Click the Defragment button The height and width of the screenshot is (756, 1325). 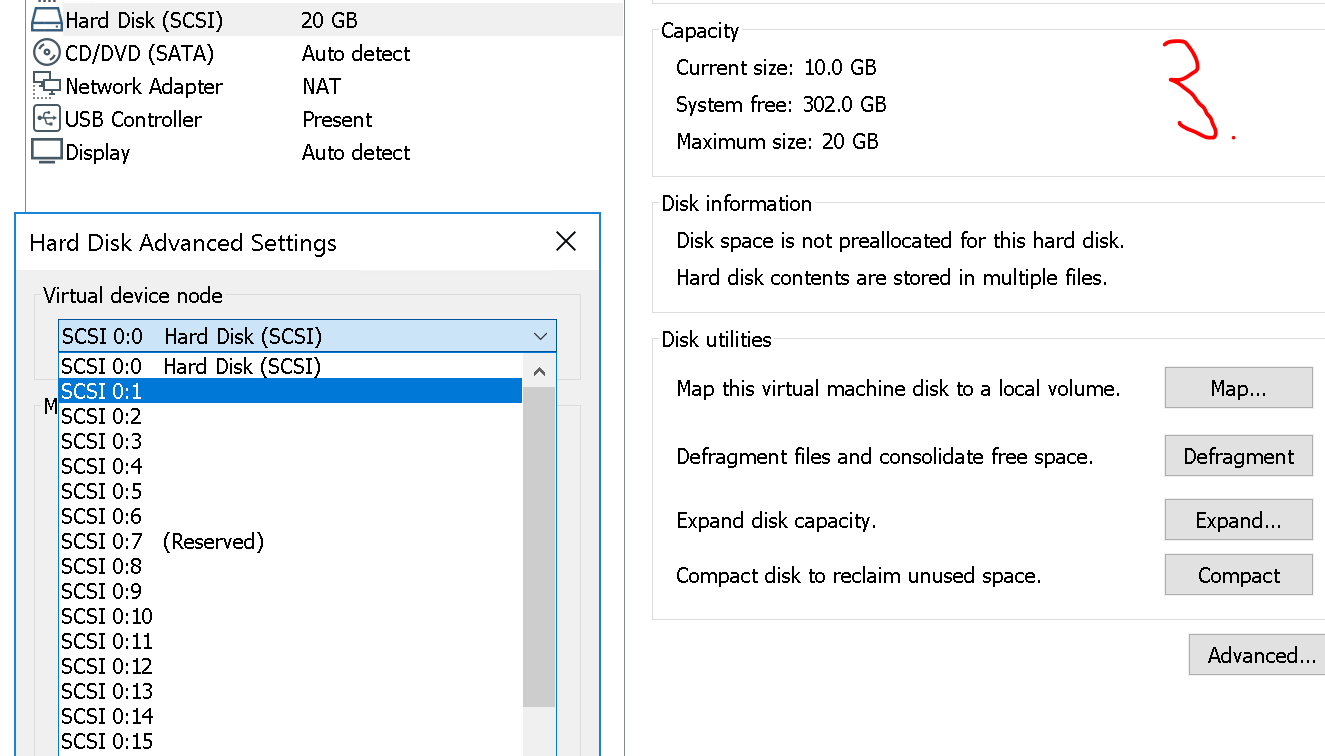click(1238, 457)
